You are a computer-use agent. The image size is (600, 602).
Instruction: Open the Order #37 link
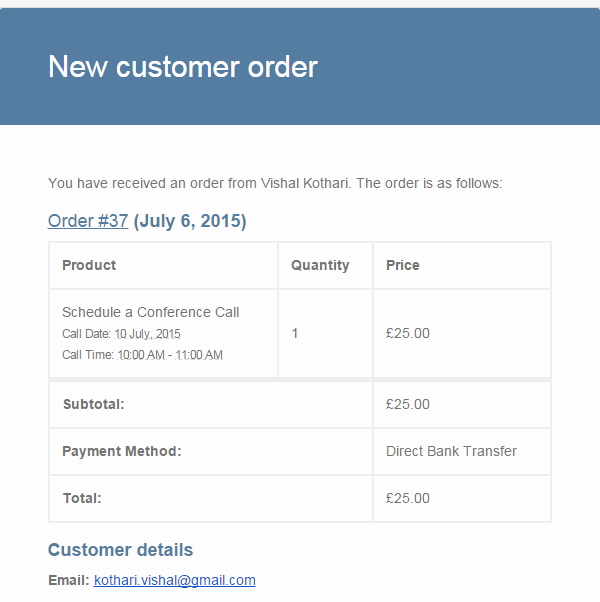(88, 221)
